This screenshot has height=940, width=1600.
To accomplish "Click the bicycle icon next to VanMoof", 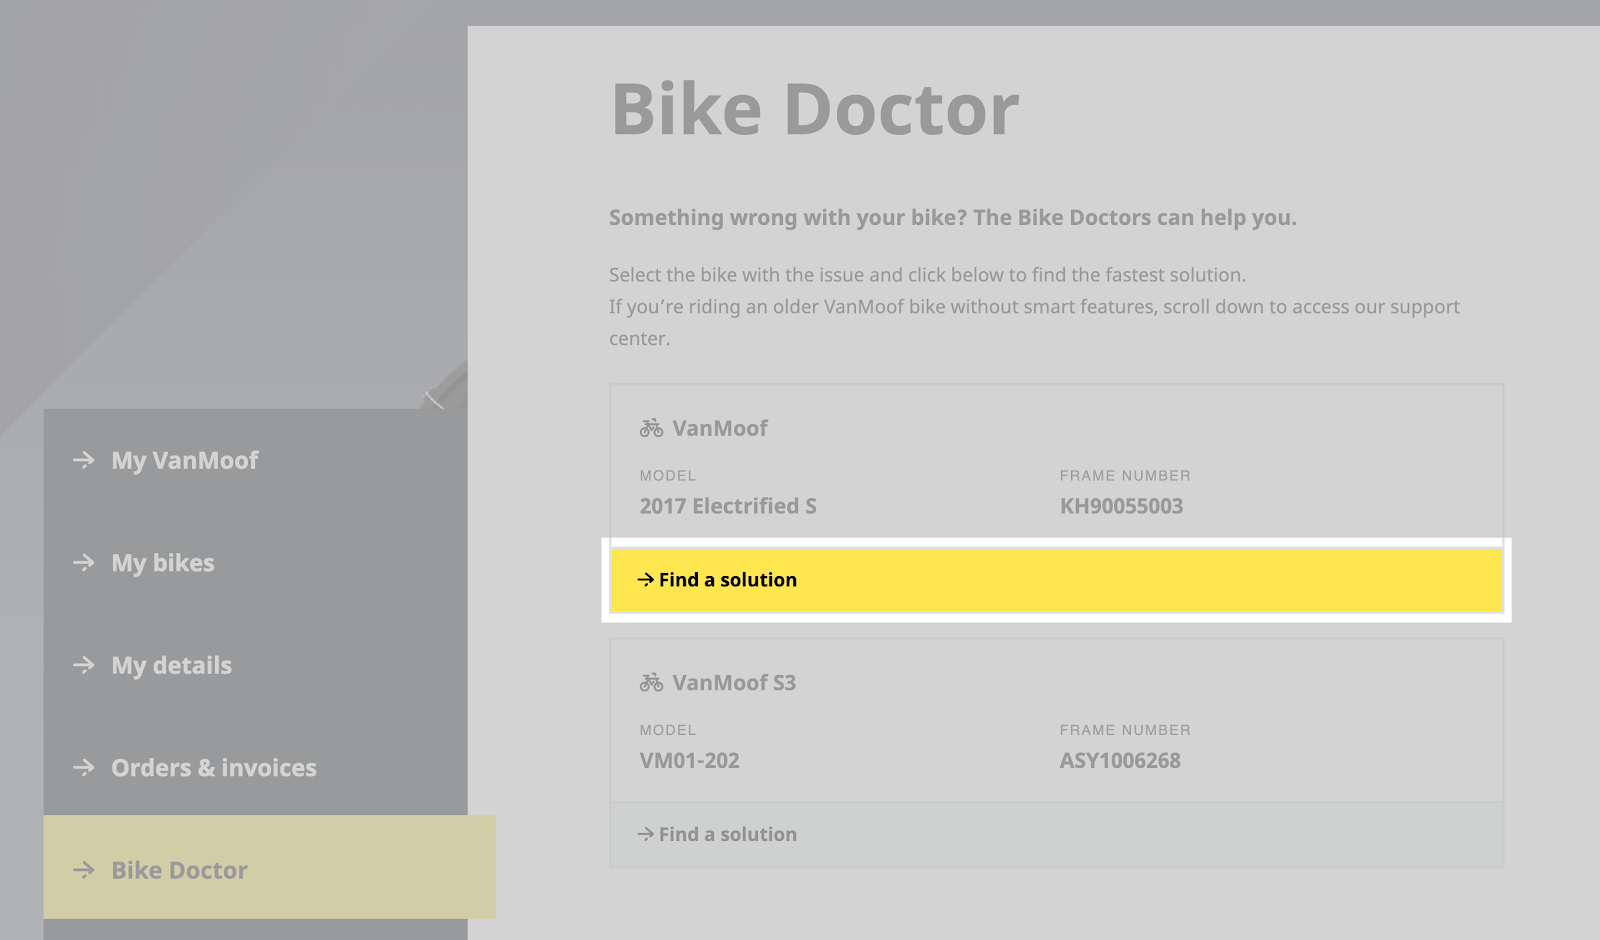I will click(x=652, y=428).
